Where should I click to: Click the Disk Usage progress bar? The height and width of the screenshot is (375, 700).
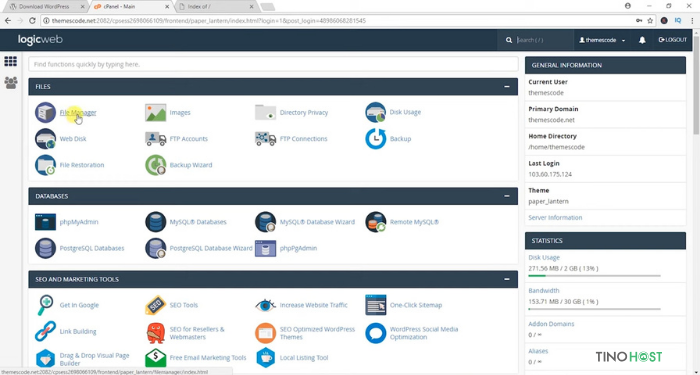coord(594,276)
